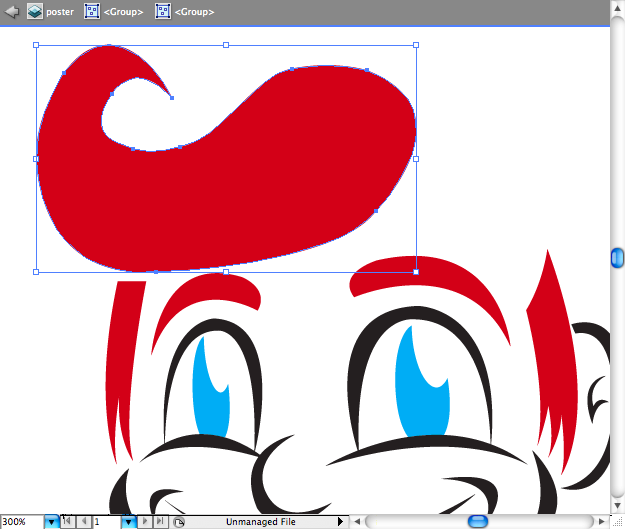Image resolution: width=625 pixels, height=529 pixels.
Task: Select the left red sideburn hair shape
Action: click(120, 359)
